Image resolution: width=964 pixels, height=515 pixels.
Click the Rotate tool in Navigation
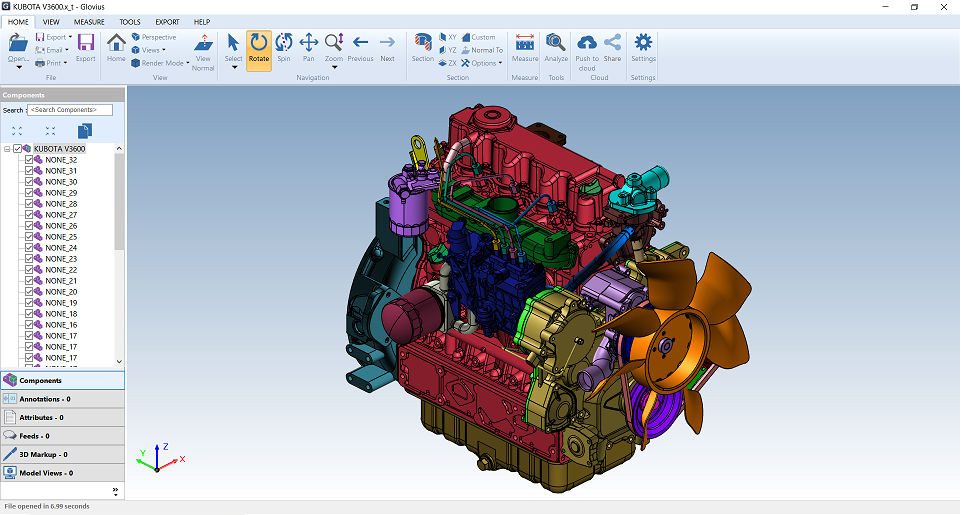click(x=259, y=46)
